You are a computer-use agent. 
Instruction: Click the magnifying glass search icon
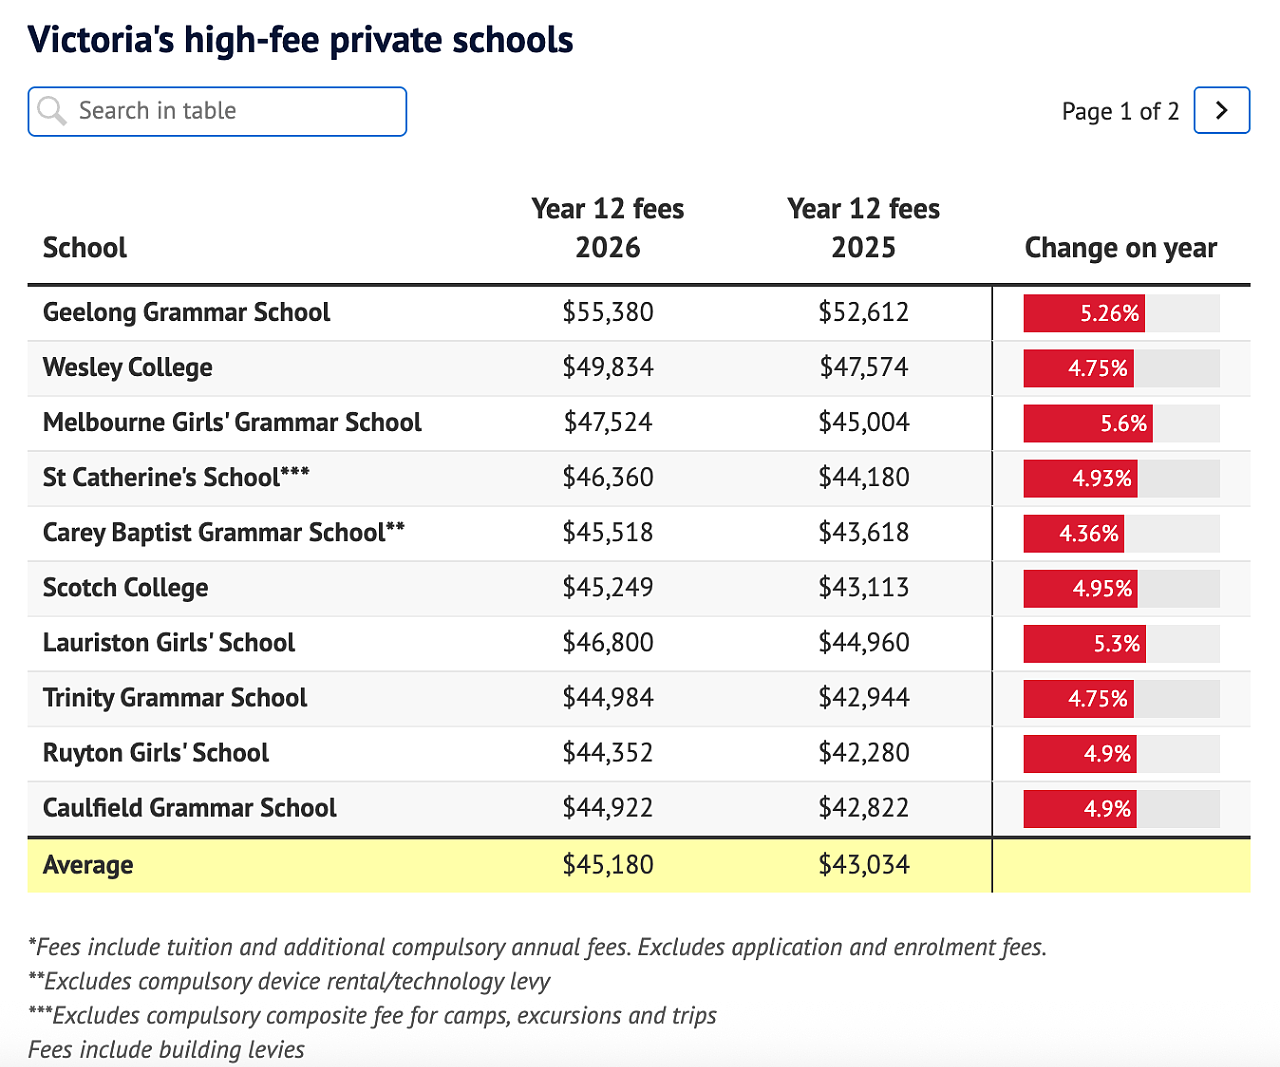(x=52, y=111)
